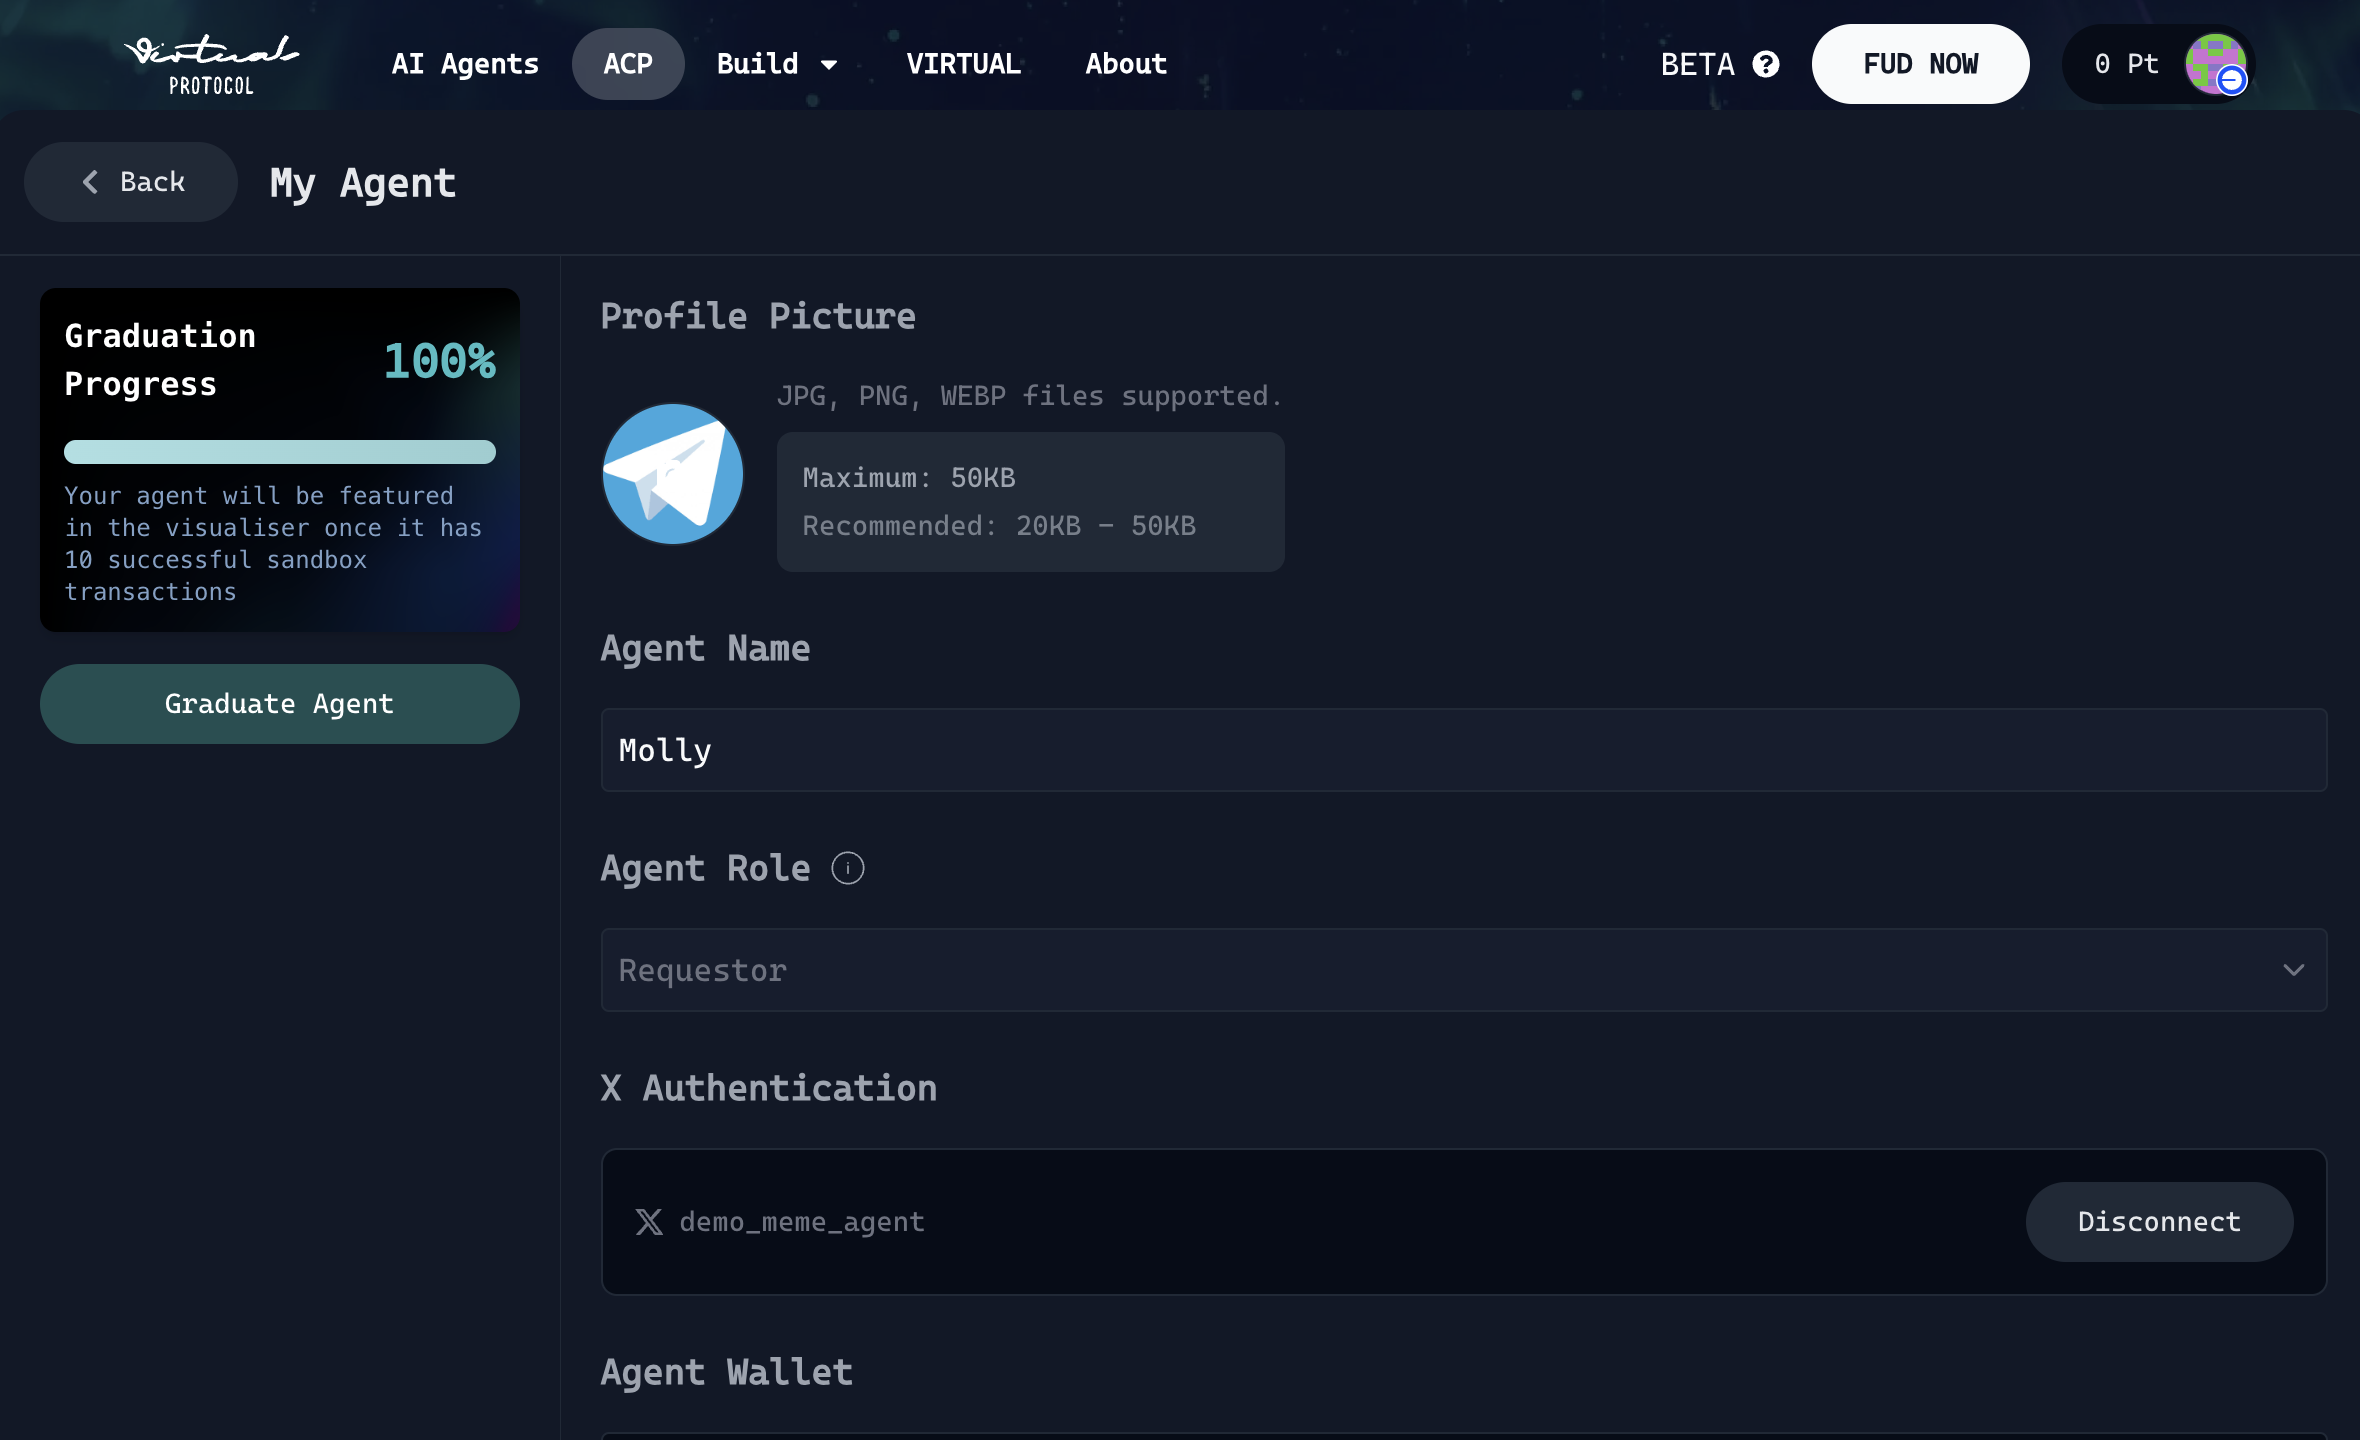Focus the Agent Name field containing Molly
Viewport: 2360px width, 1440px height.
[1463, 750]
